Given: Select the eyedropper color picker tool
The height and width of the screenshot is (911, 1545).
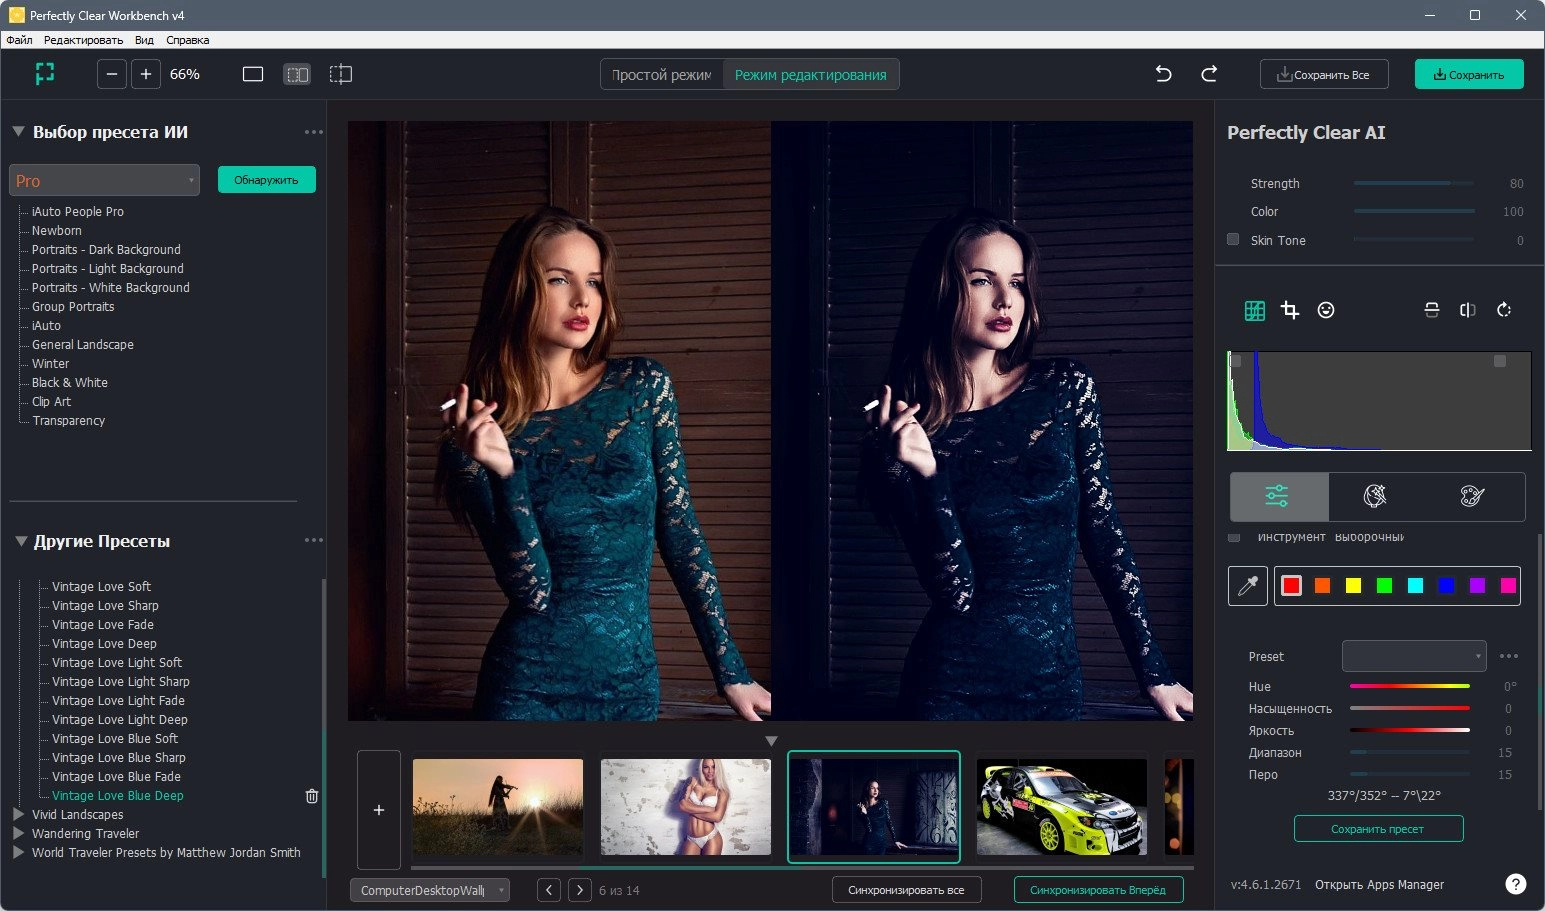Looking at the screenshot, I should [x=1248, y=586].
